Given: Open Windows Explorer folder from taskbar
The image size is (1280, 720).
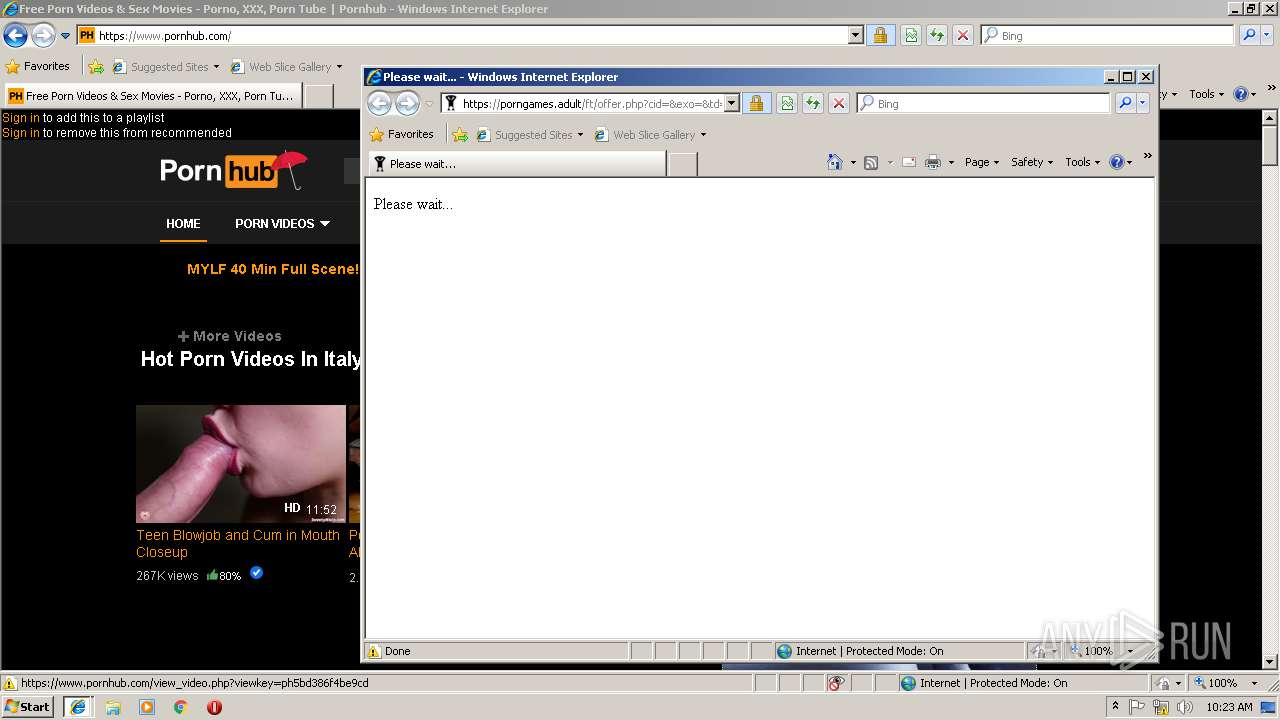Looking at the screenshot, I should 113,707.
